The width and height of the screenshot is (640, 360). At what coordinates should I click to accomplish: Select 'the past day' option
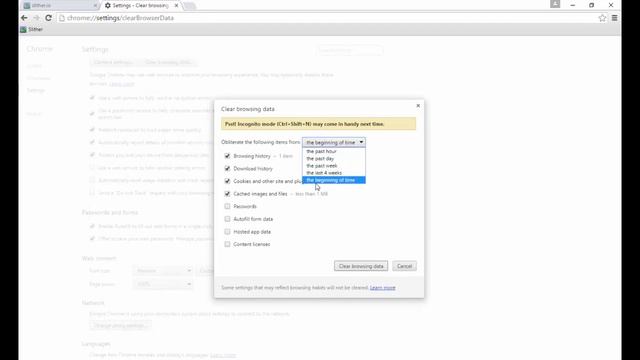click(x=334, y=158)
